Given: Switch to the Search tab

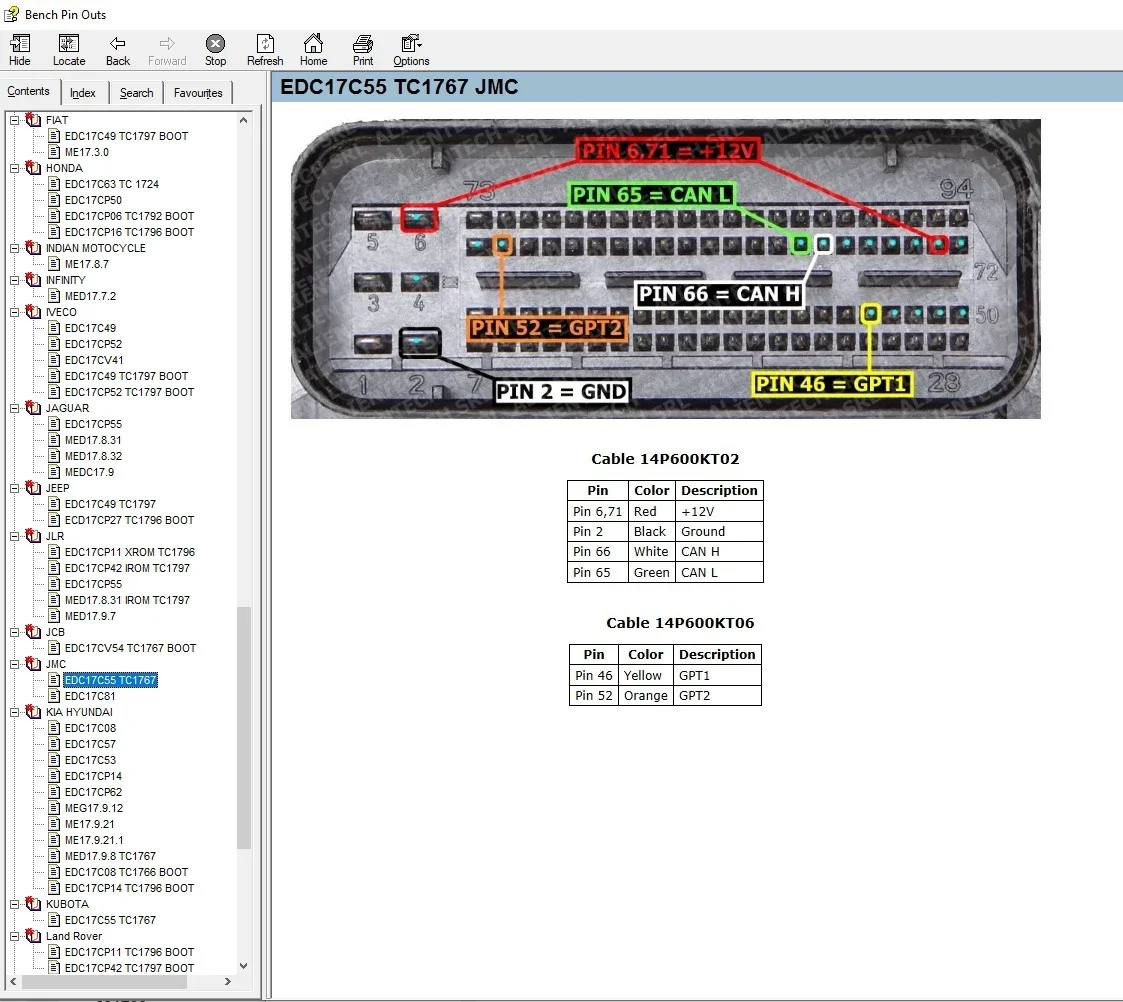Looking at the screenshot, I should 136,93.
